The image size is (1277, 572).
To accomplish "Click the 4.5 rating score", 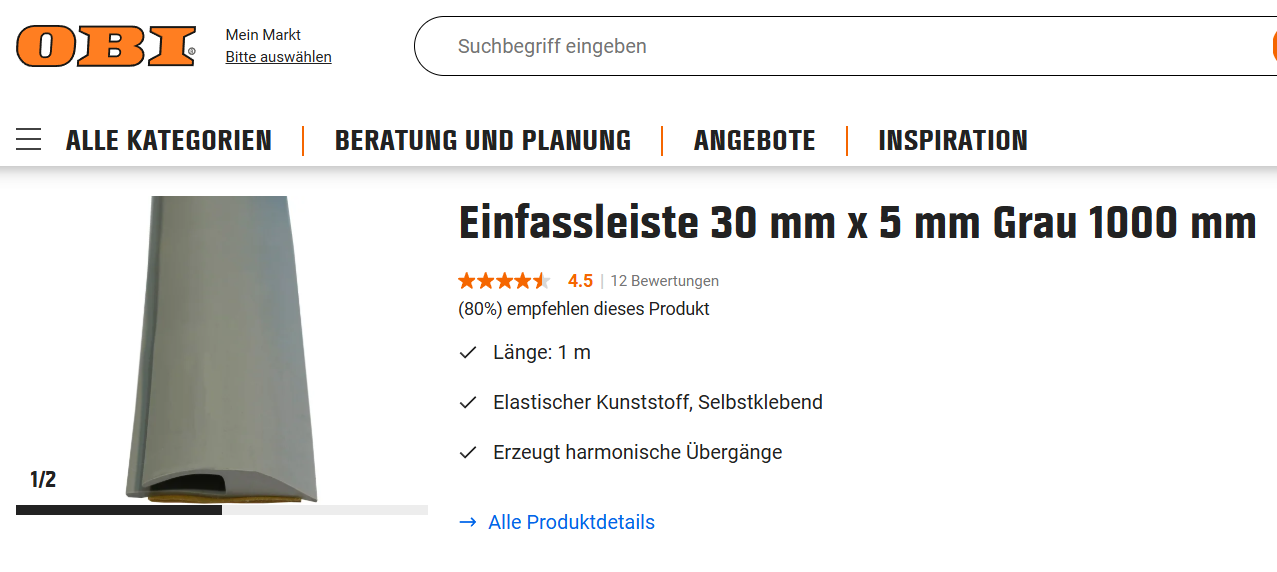I will (580, 281).
